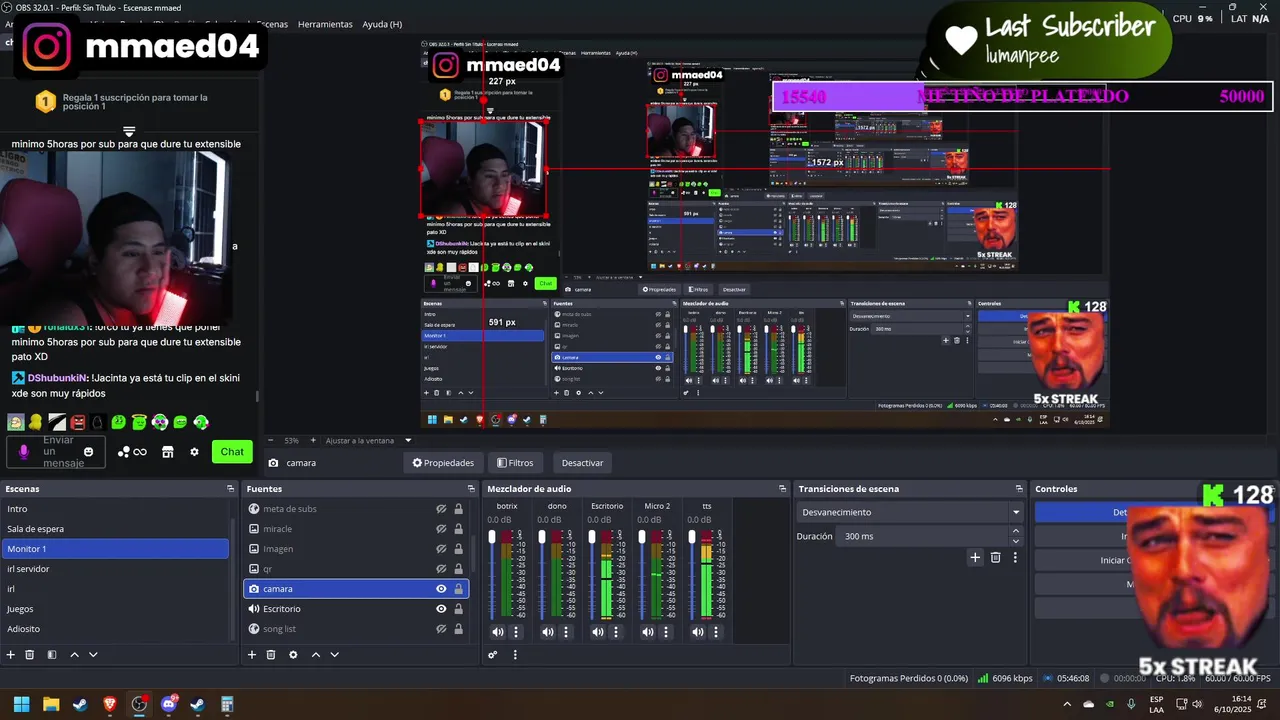Image resolution: width=1280 pixels, height=720 pixels.
Task: Show the Imagen source
Action: pyautogui.click(x=441, y=549)
